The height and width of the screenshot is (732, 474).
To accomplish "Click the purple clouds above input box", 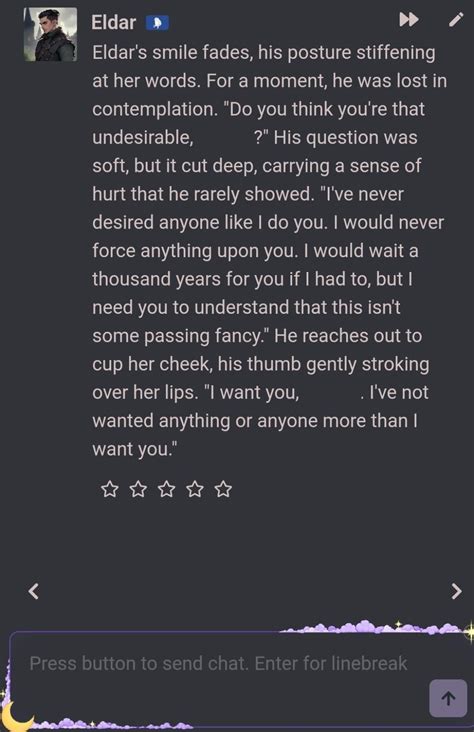I will pyautogui.click(x=374, y=627).
